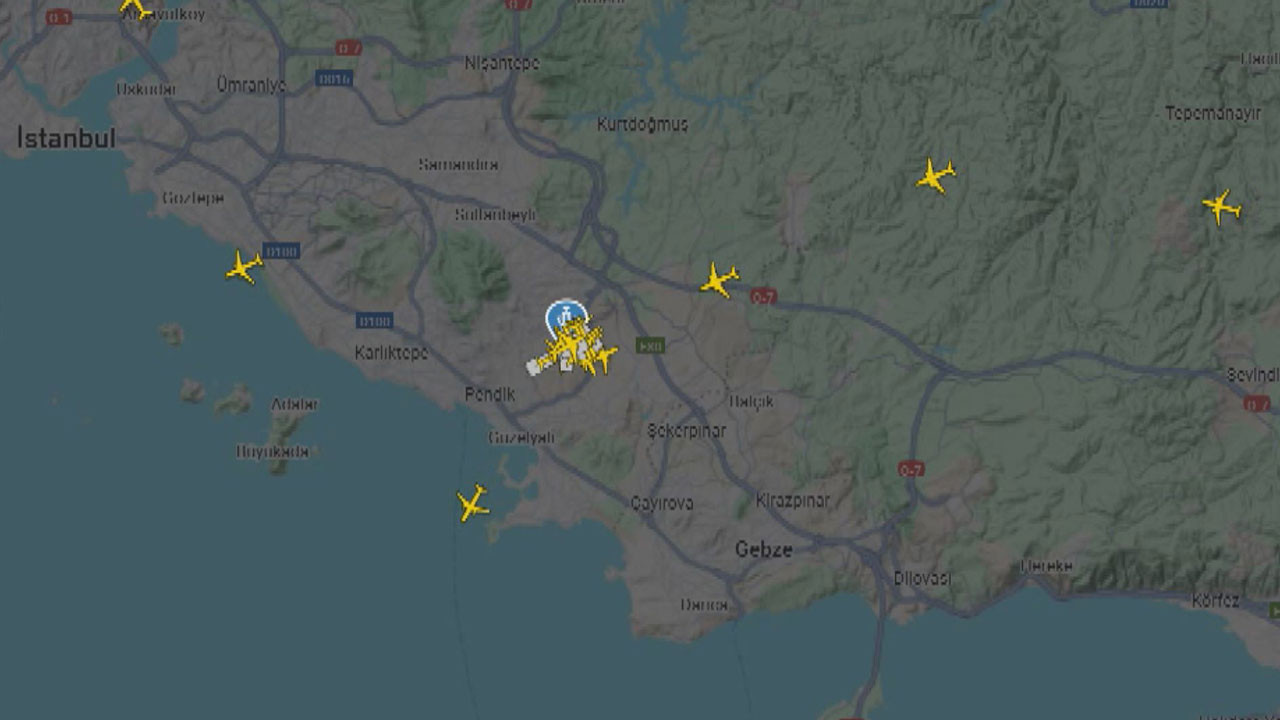Click the D100 shield near Kartaltepe

coord(375,321)
